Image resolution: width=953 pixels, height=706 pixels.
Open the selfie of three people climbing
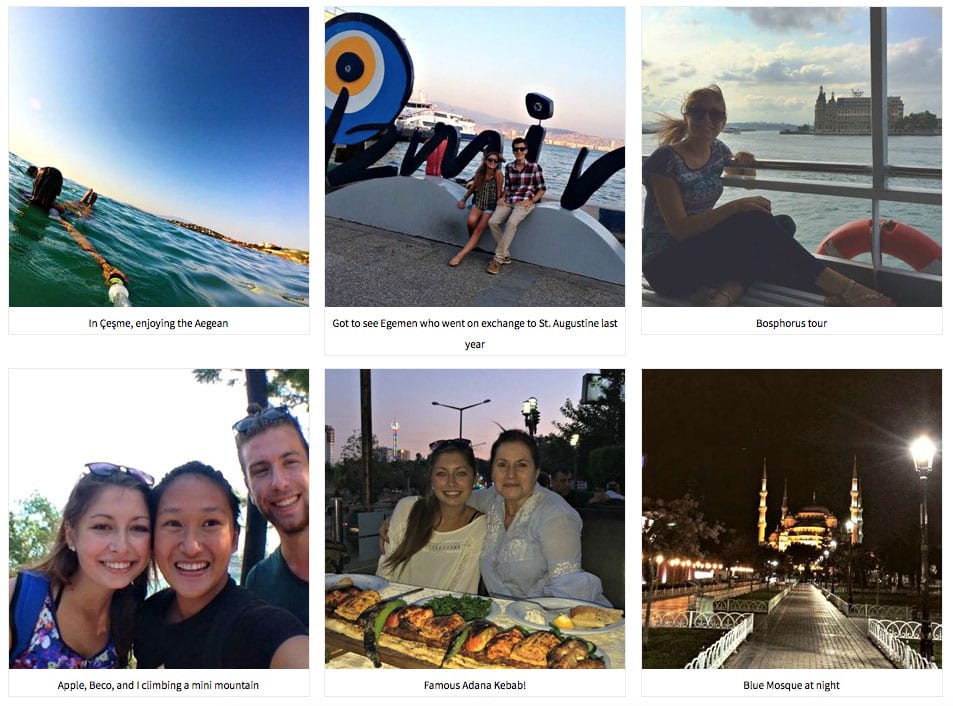(159, 518)
